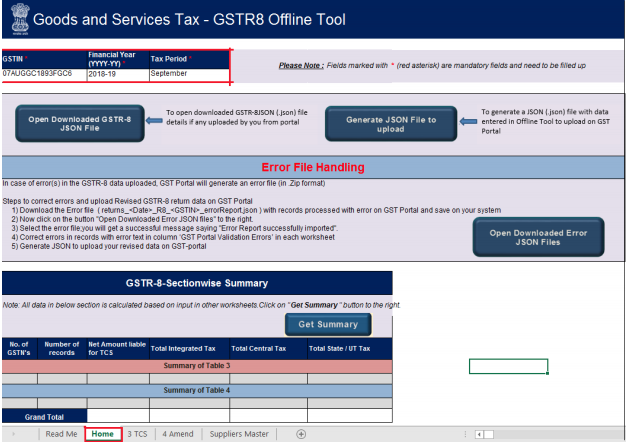Click the horizontal scrollbar thumb
The width and height of the screenshot is (626, 442).
pyautogui.click(x=489, y=434)
